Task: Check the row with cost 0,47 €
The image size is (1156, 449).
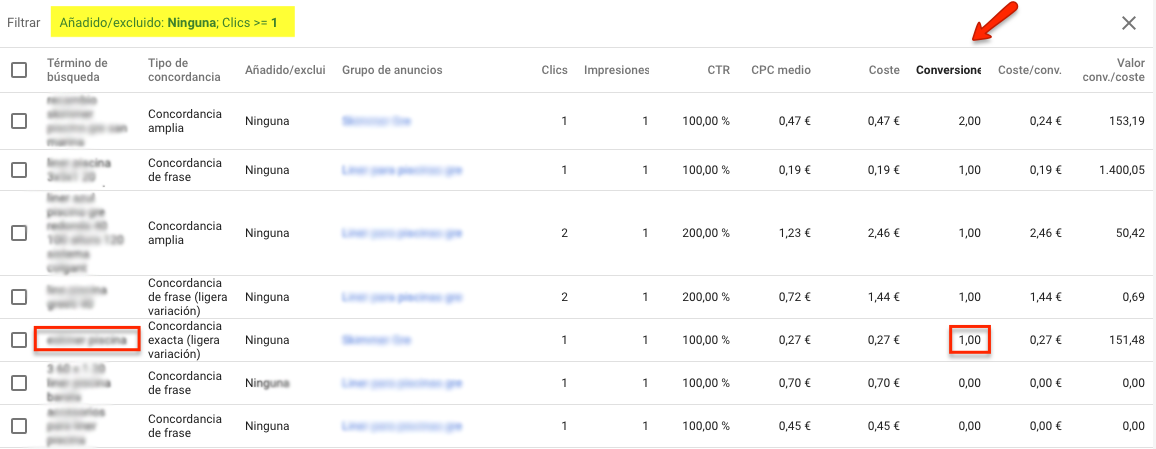Action: click(x=19, y=121)
